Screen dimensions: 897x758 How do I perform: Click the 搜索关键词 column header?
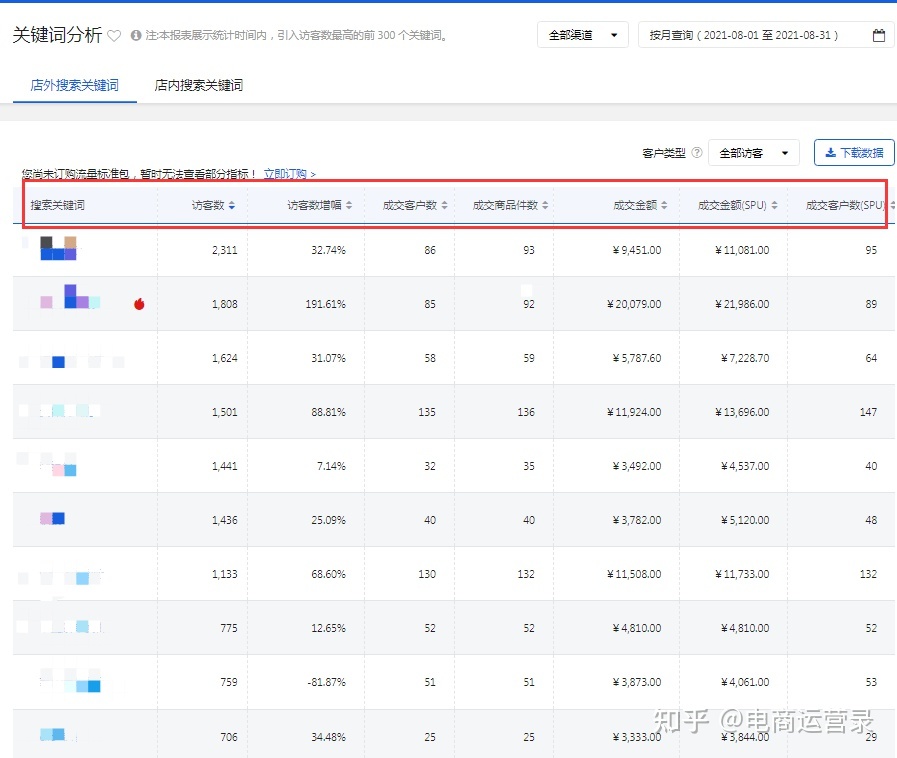tap(58, 205)
